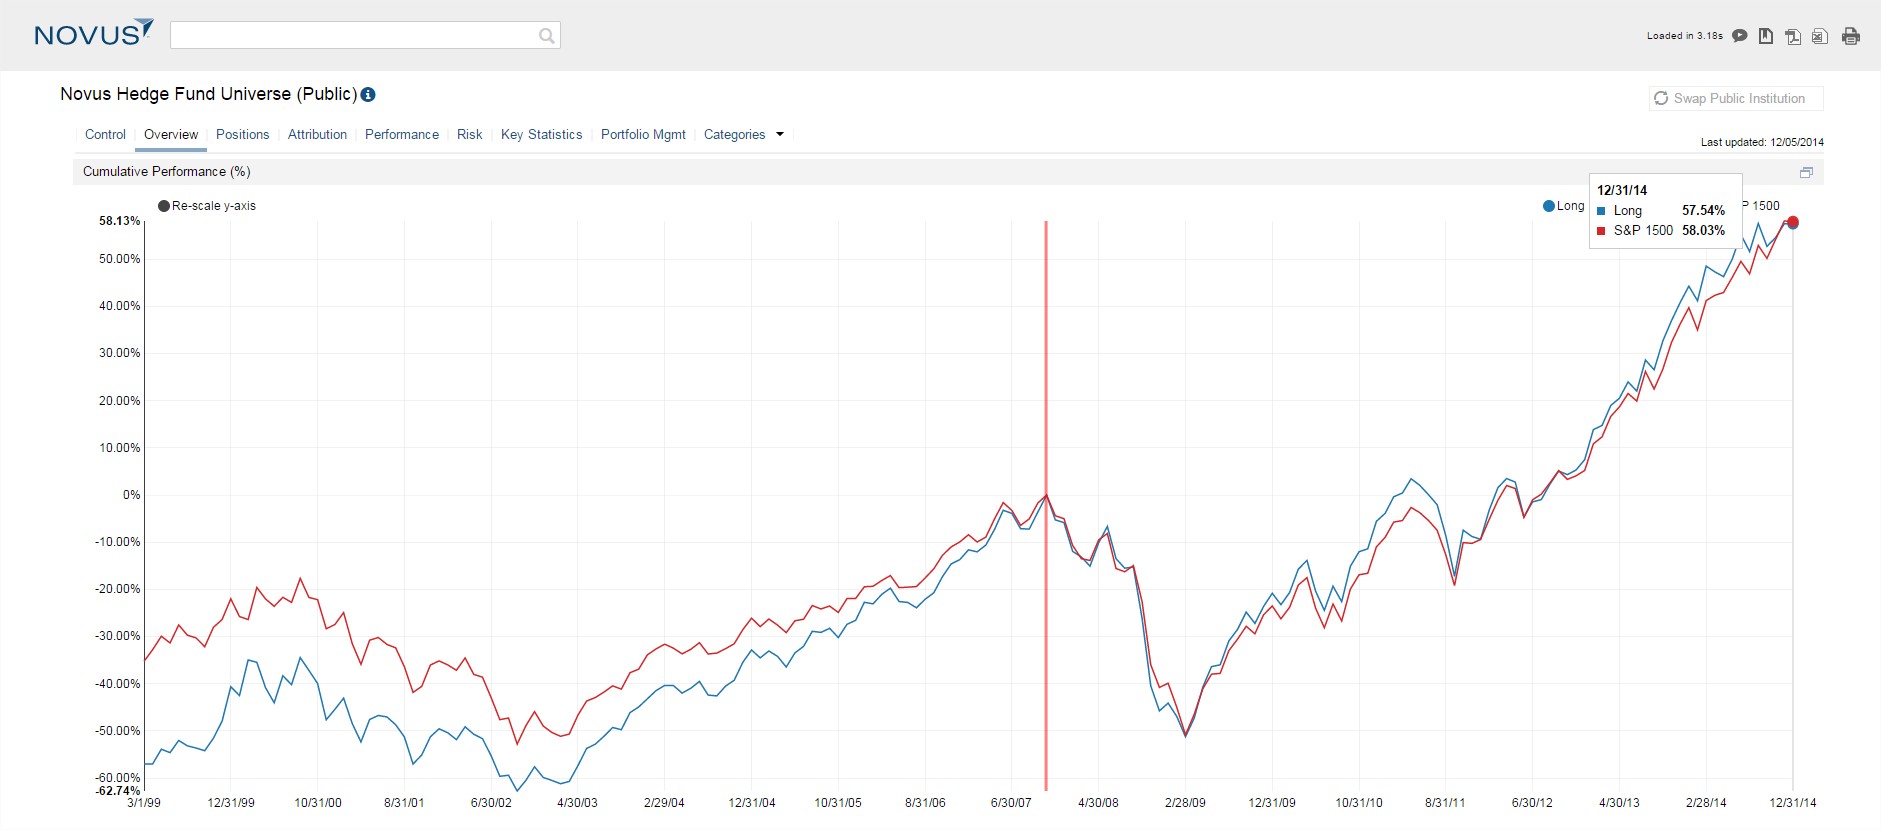
Task: Open the Key Statistics tab
Action: (x=541, y=135)
